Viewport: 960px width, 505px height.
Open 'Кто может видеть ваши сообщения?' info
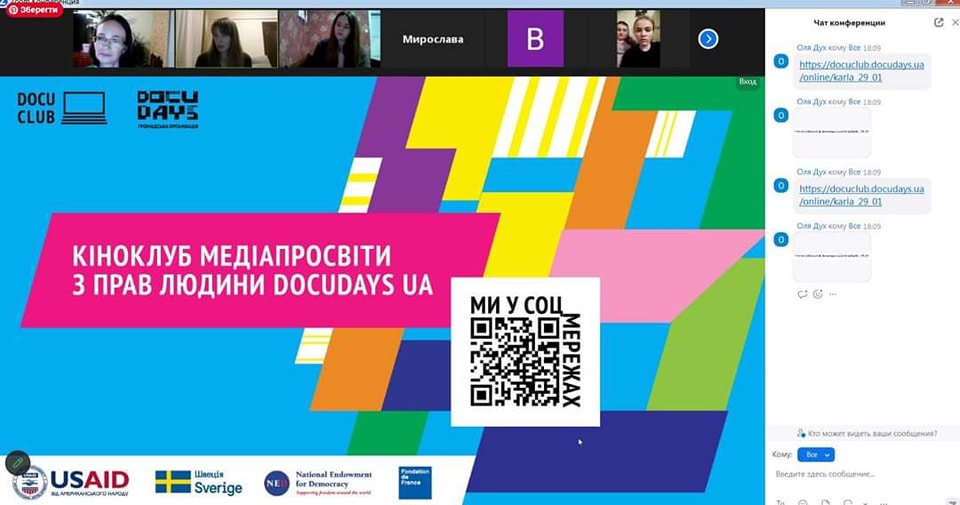point(867,433)
